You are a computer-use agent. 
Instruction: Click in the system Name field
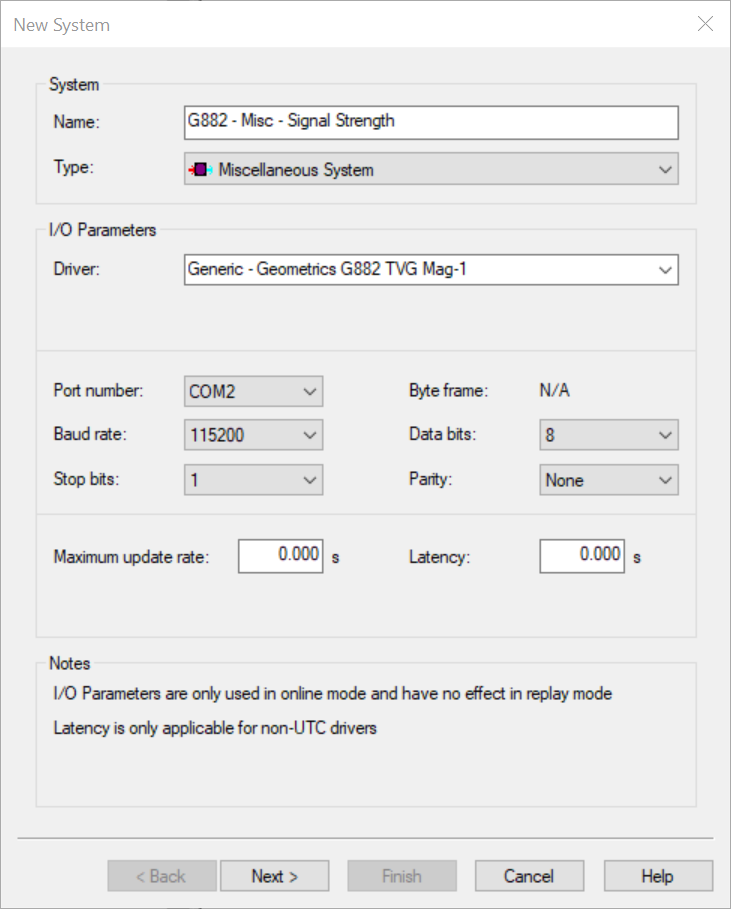(x=430, y=122)
